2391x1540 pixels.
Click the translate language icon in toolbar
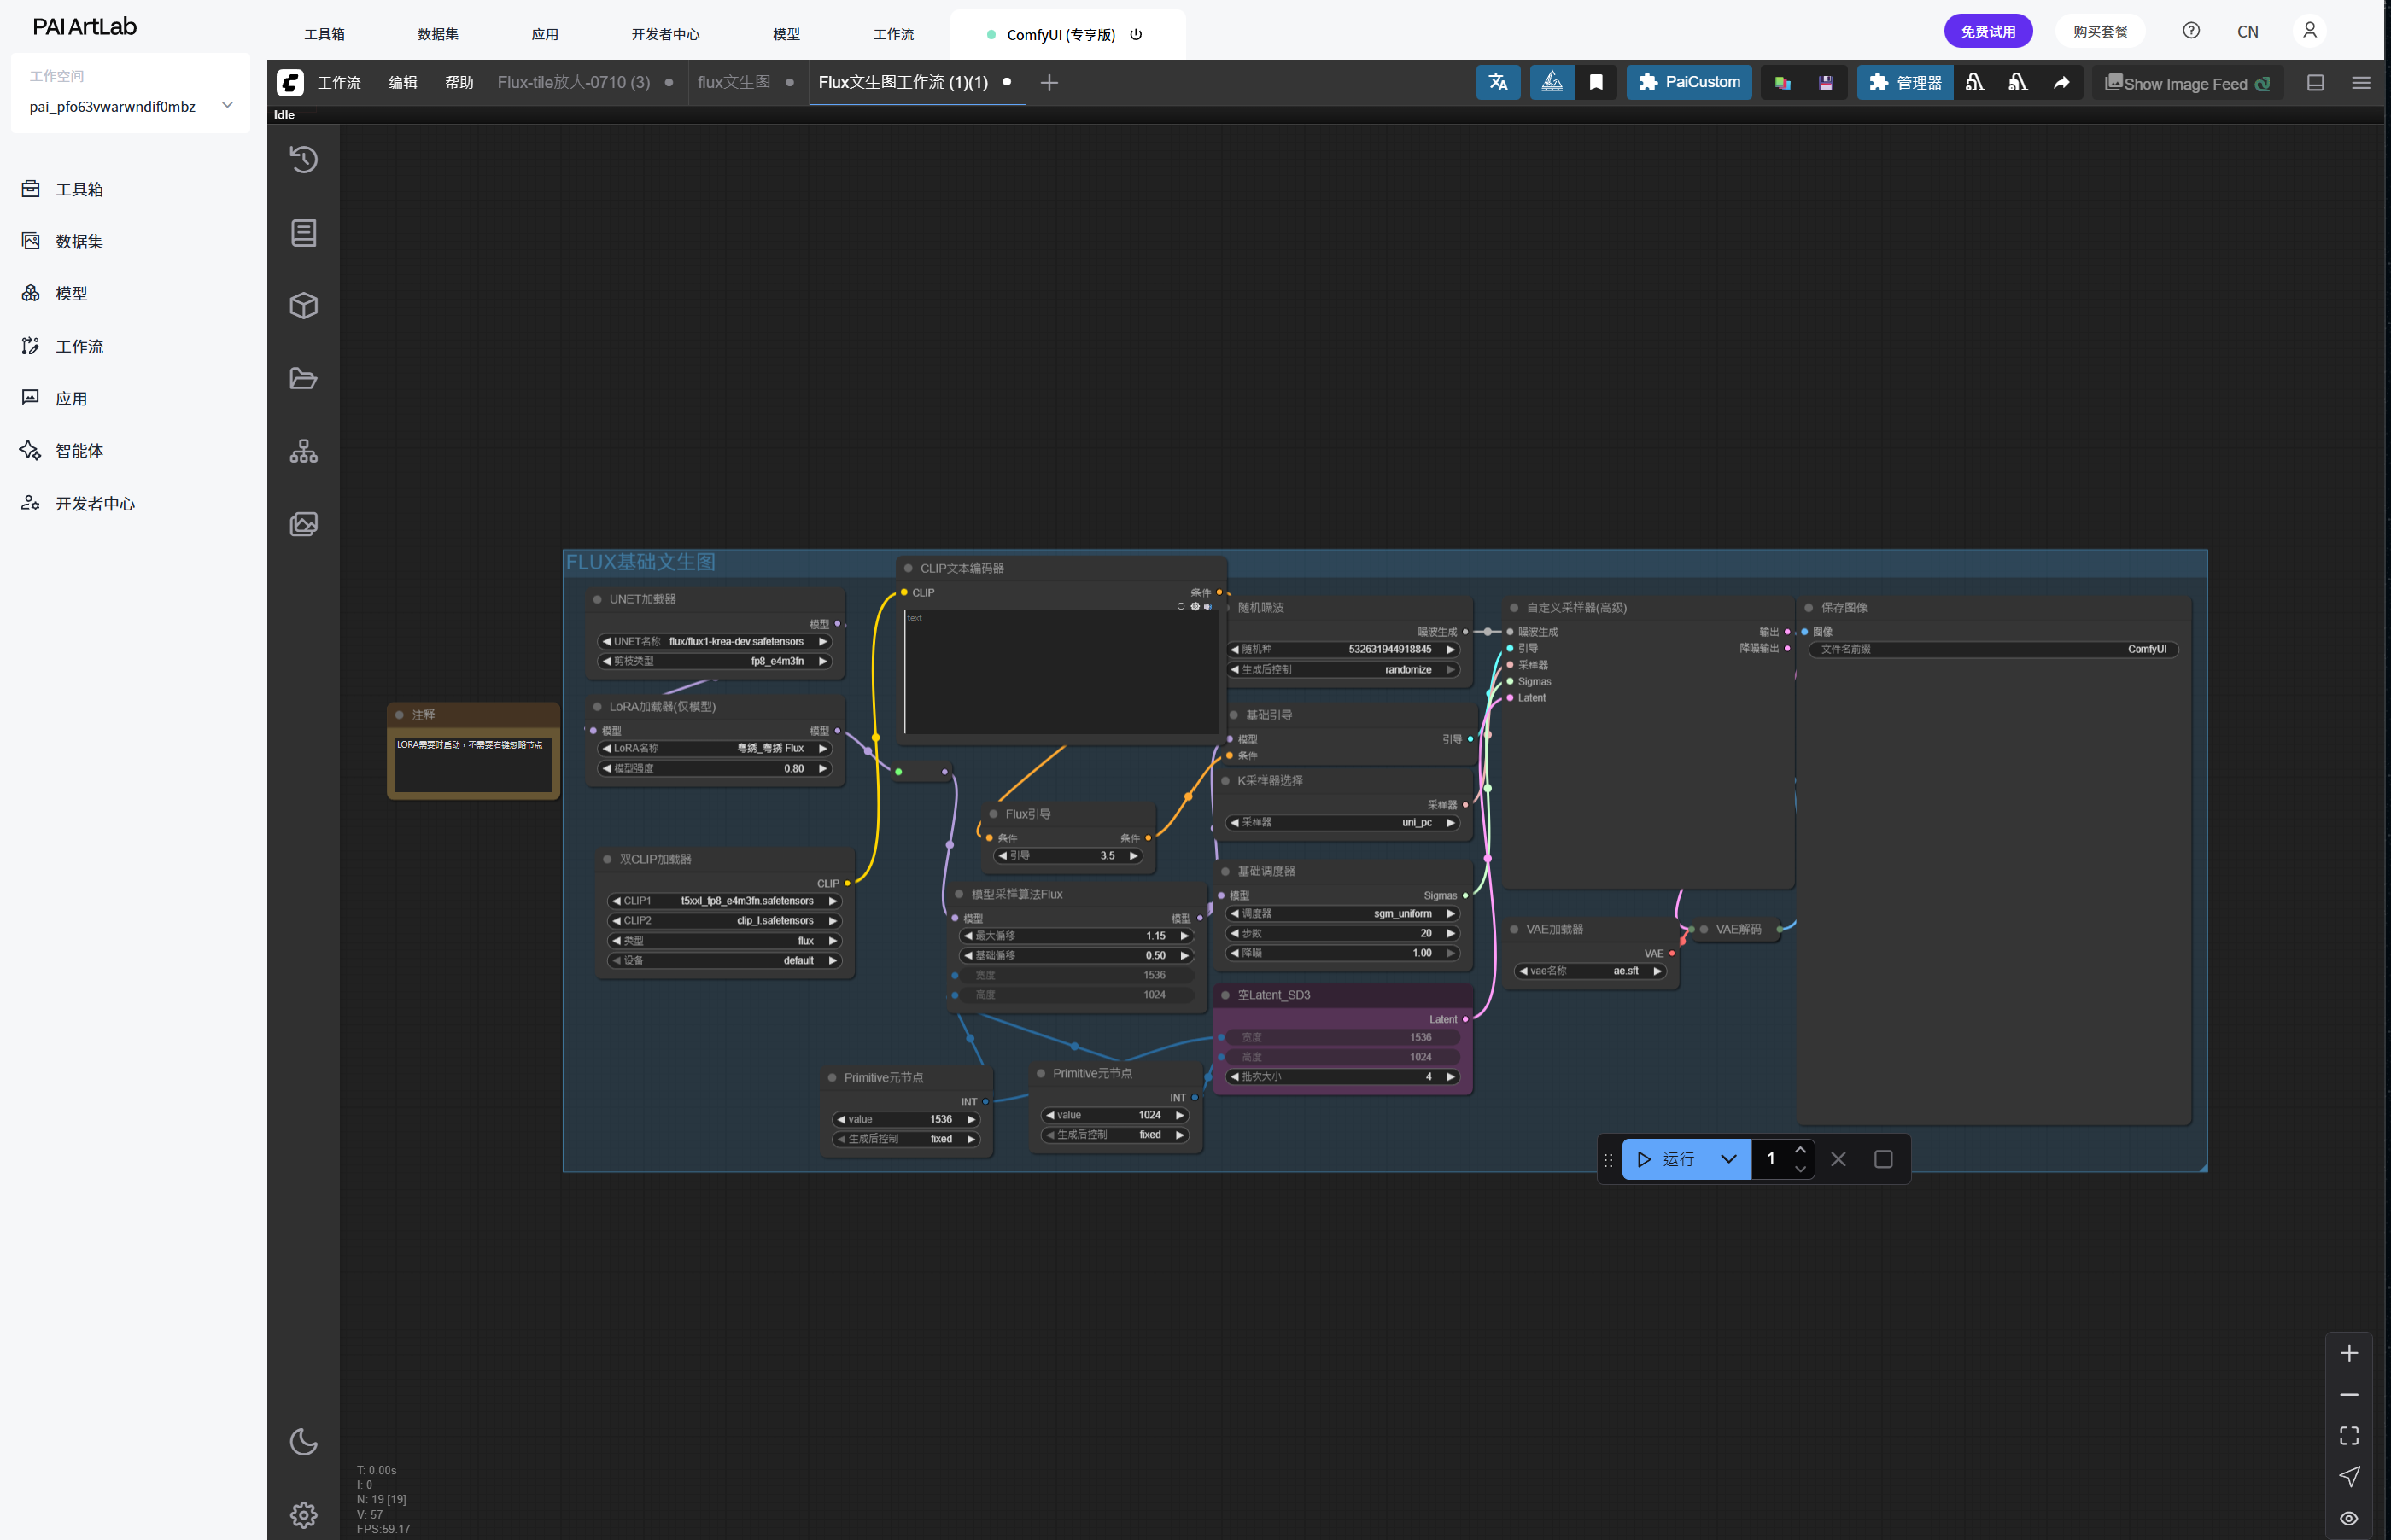pyautogui.click(x=1497, y=83)
